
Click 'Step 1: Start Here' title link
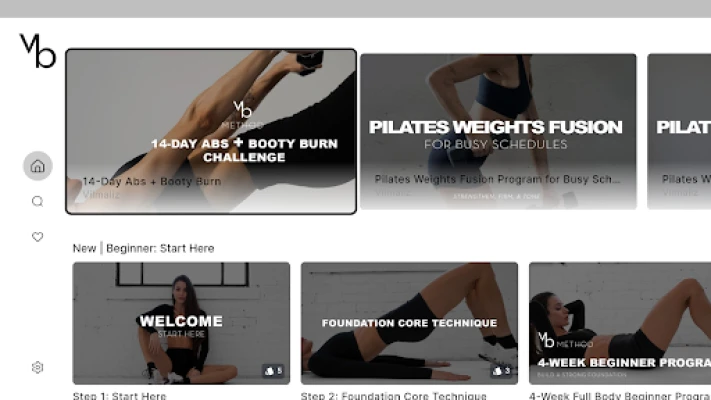(x=119, y=395)
